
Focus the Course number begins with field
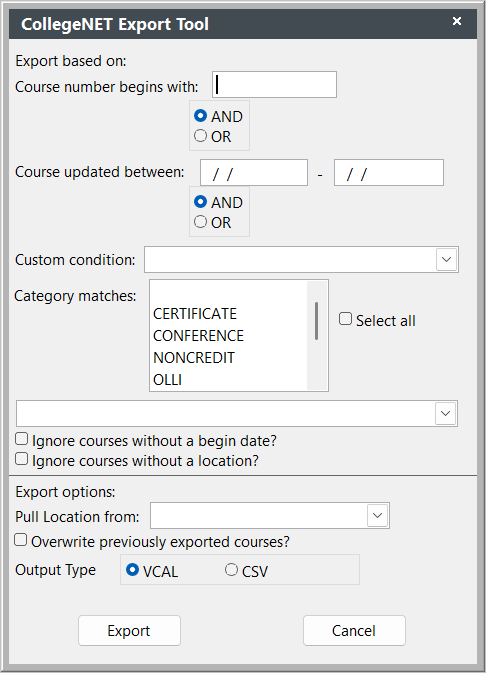click(x=274, y=85)
